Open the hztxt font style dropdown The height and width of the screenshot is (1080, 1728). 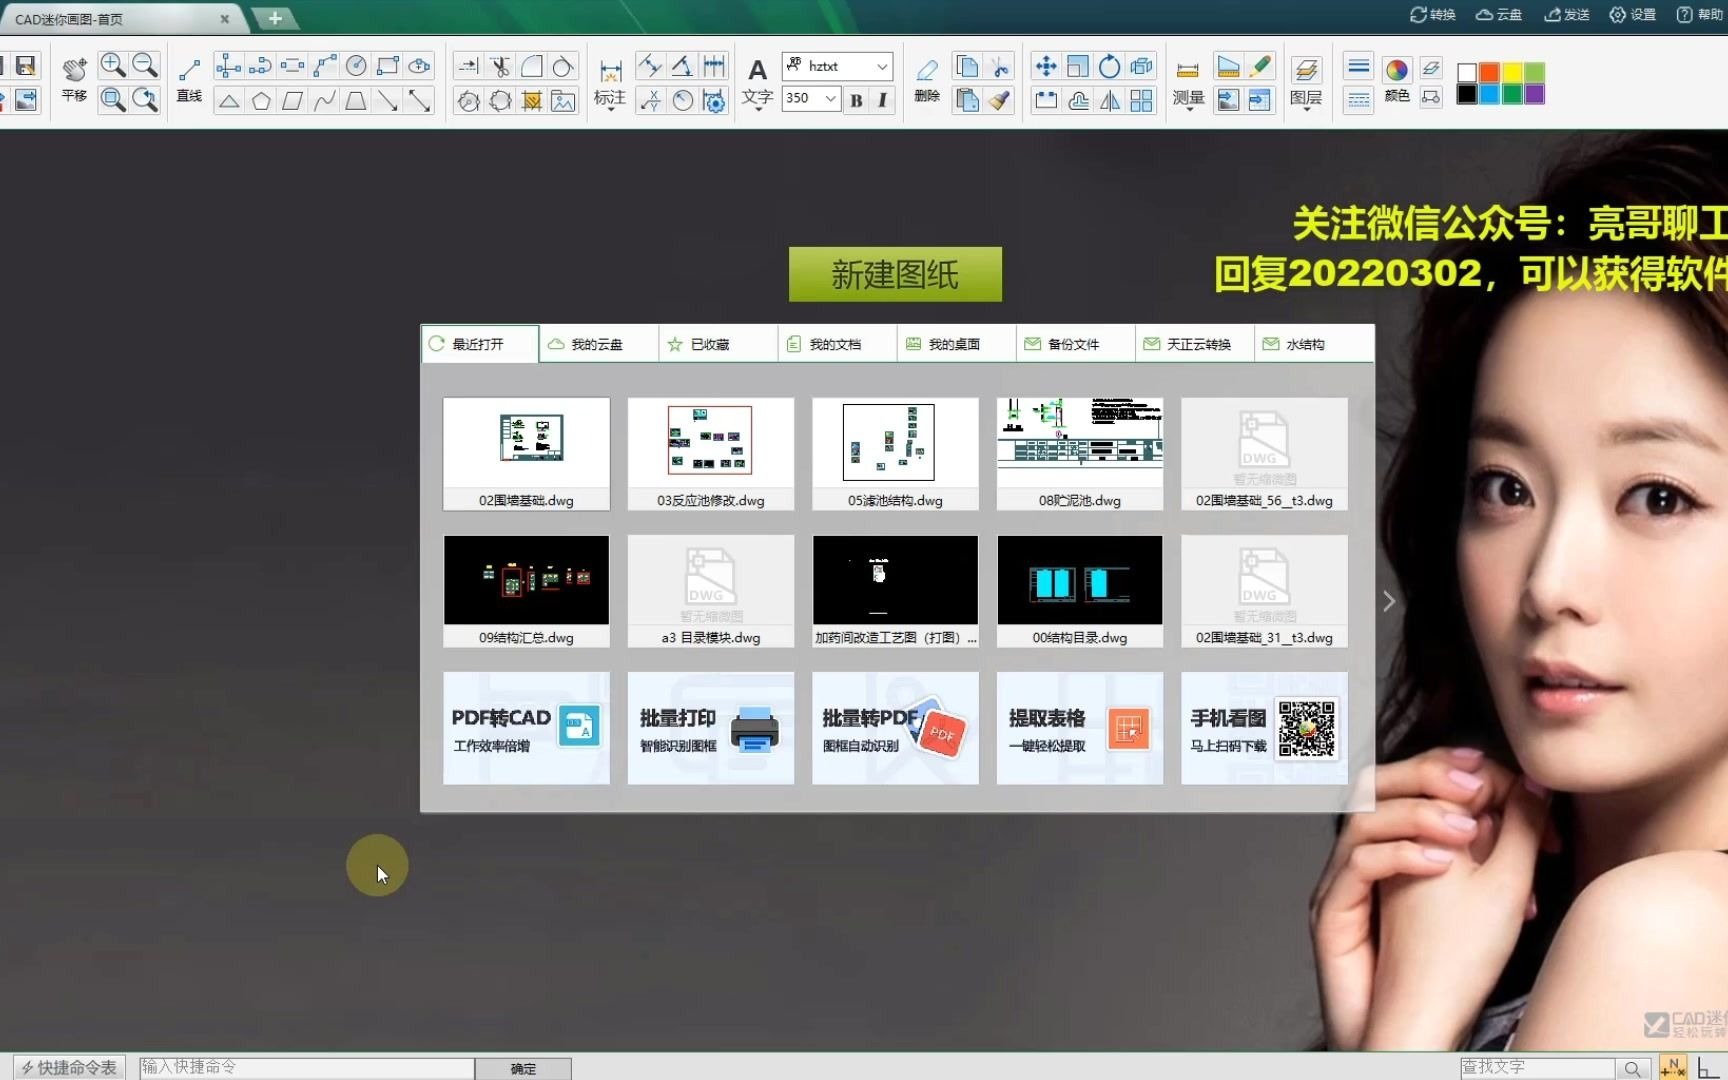click(836, 66)
